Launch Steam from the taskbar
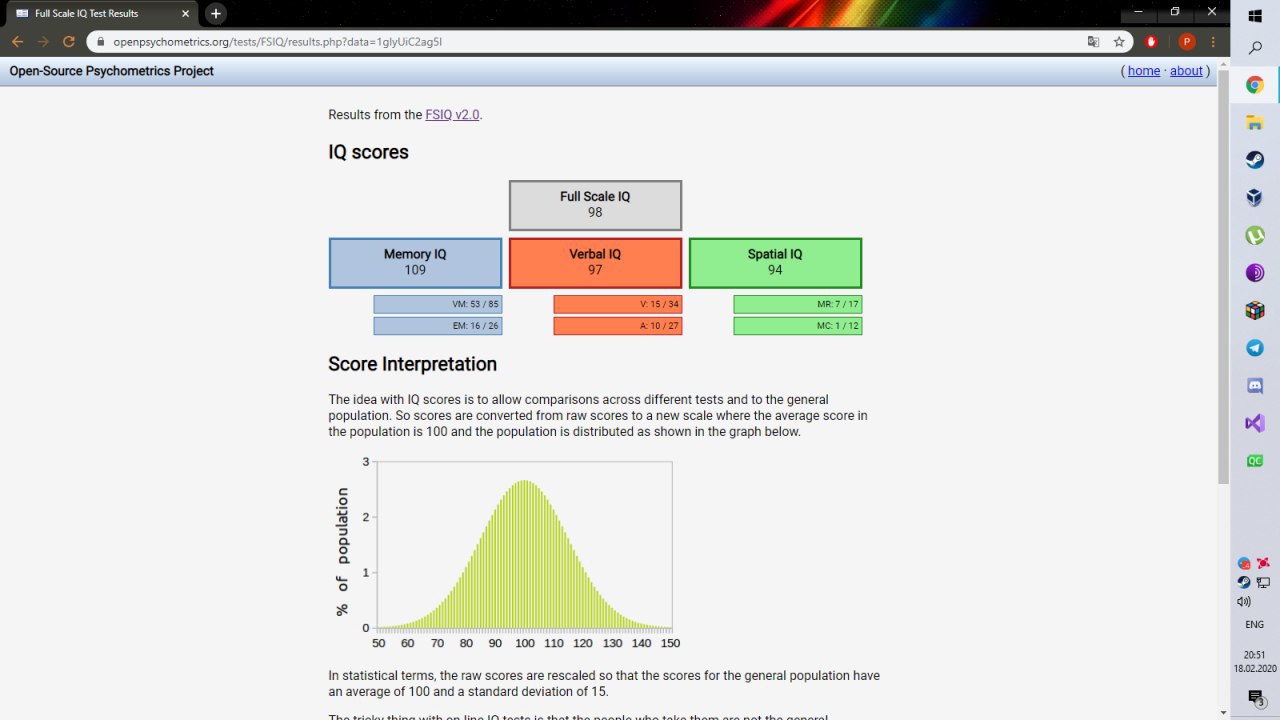This screenshot has width=1280, height=720. coord(1255,160)
